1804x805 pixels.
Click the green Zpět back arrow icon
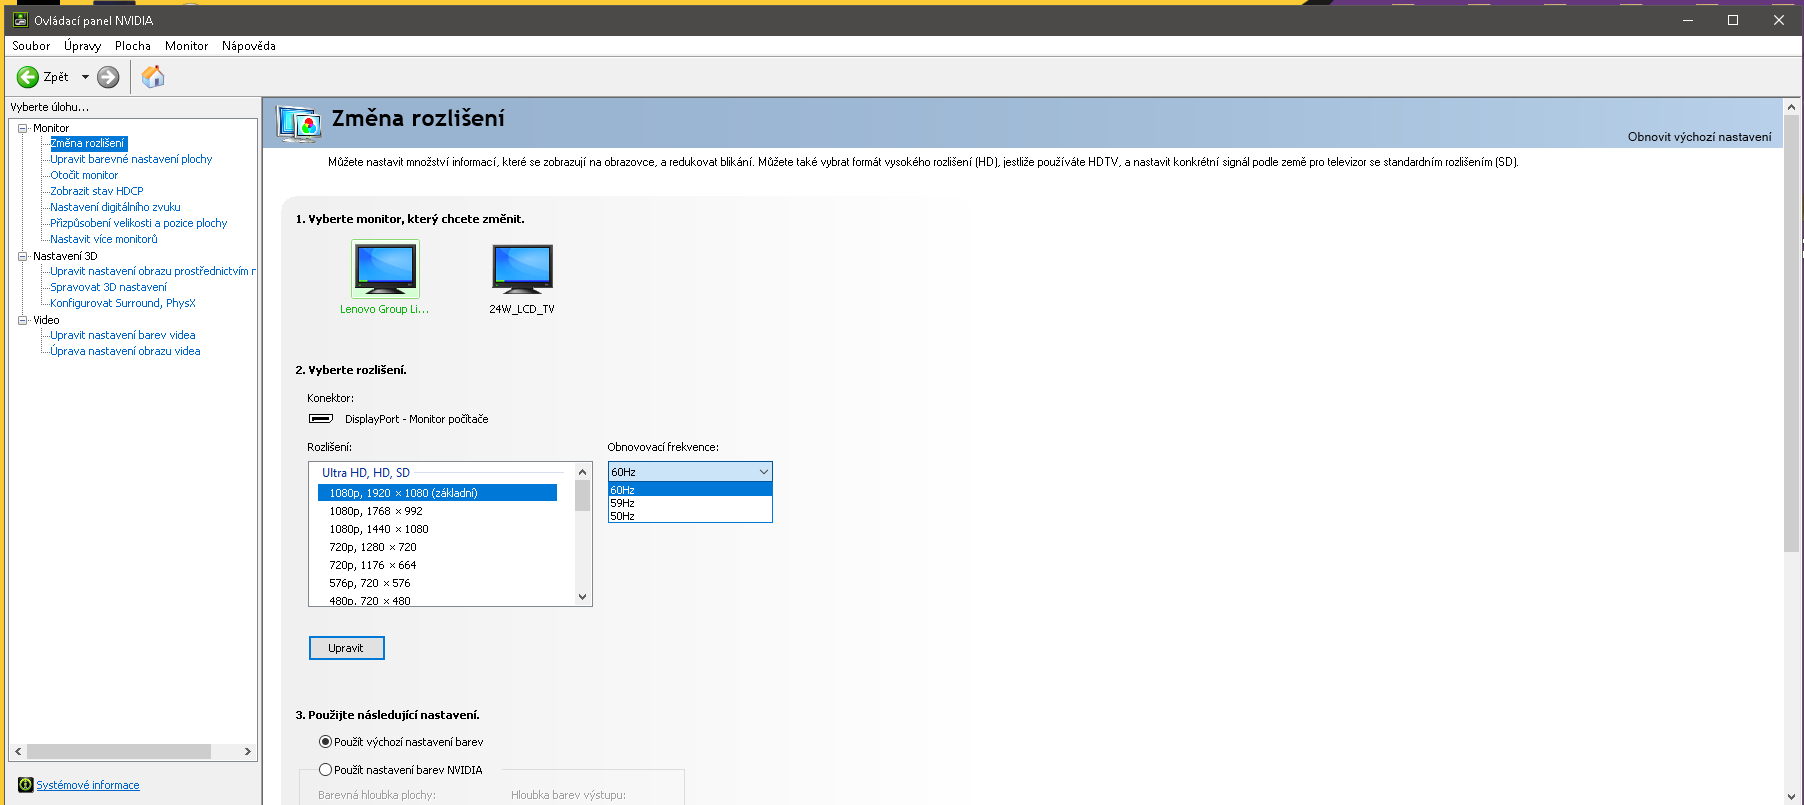[28, 77]
